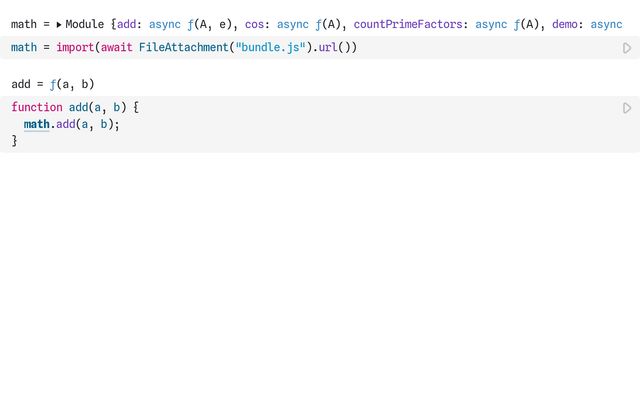
Task: Run the add function cell
Action: (x=627, y=108)
